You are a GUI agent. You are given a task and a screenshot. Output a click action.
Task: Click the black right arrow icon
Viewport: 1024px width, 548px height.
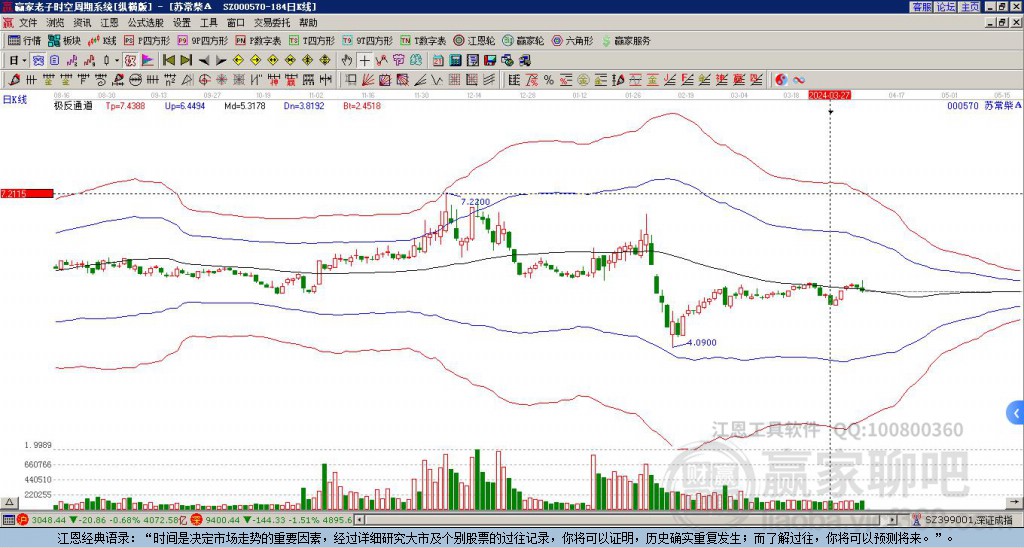tap(221, 61)
